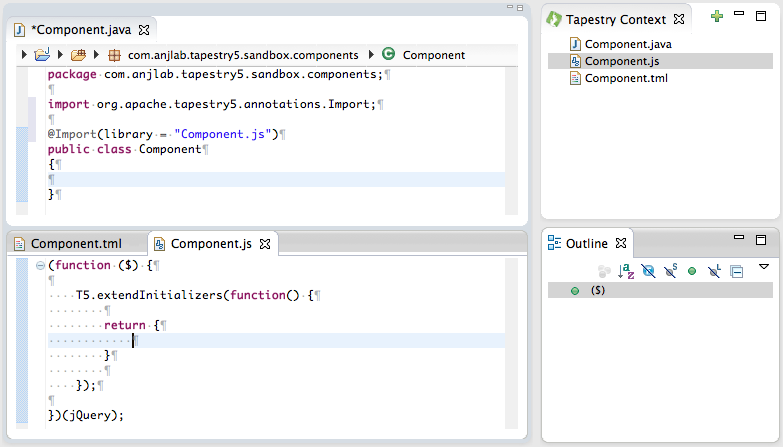Open Component.java in Tapestry Context list
Viewport: 783px width, 447px height.
628,44
